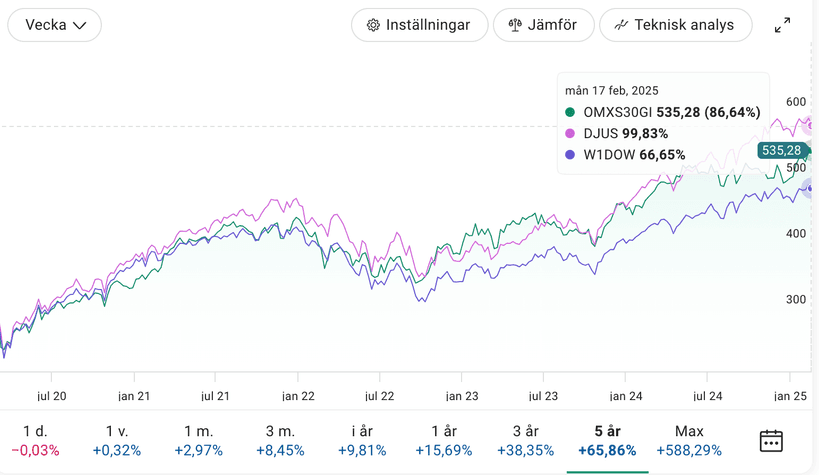This screenshot has height=475, width=819.
Task: Choose the 3 år period
Action: coord(524,440)
